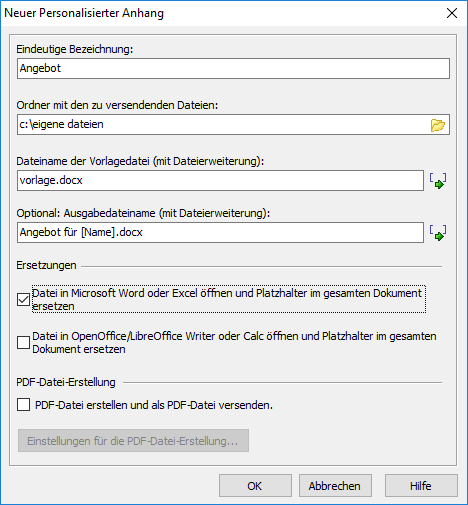Cancel with the Abbrechen button
This screenshot has height=505, width=468.
tap(335, 486)
